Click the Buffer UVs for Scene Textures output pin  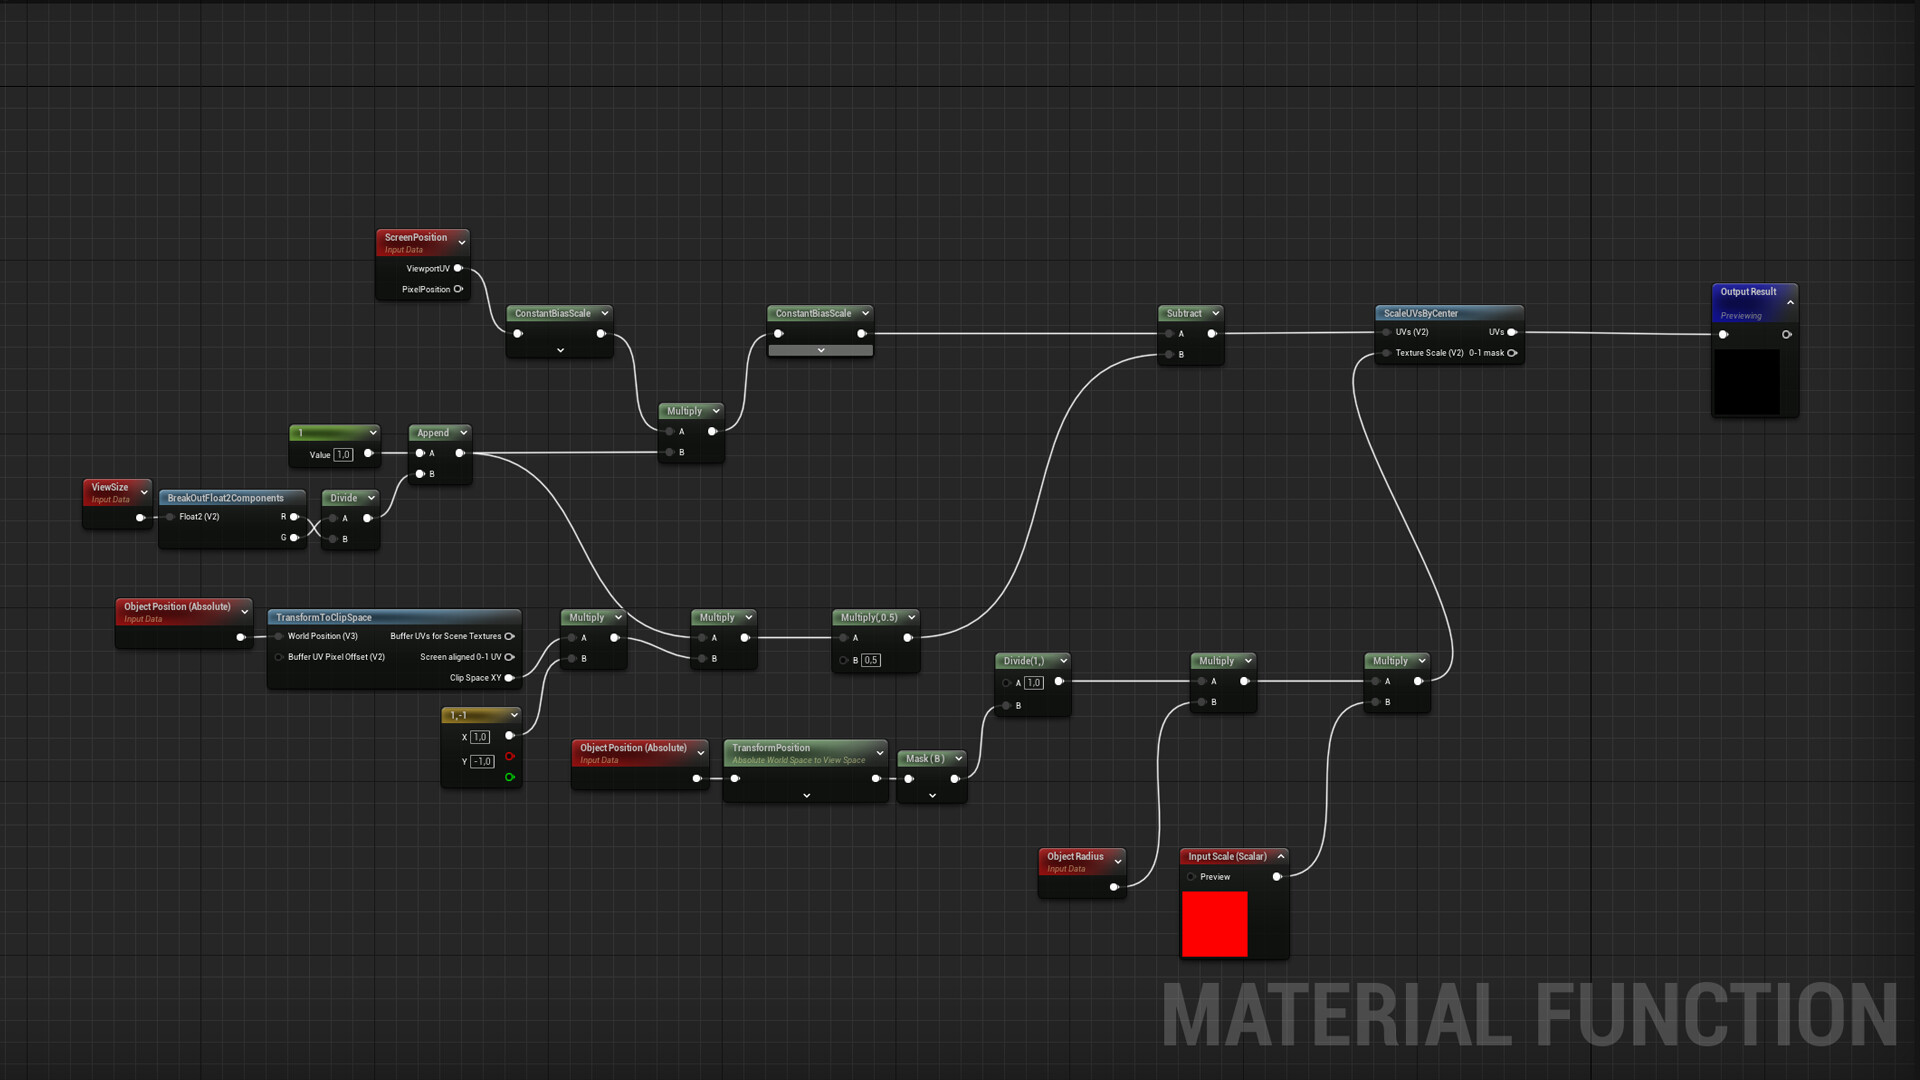509,636
